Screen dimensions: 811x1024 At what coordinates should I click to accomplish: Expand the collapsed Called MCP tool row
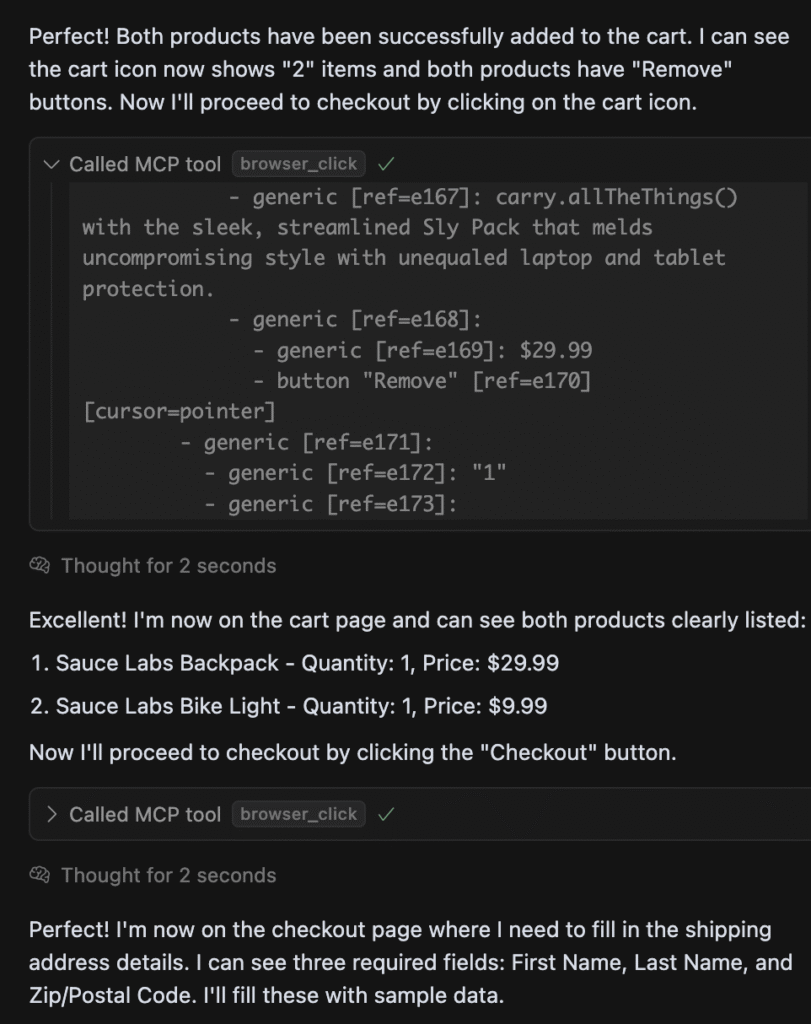click(x=52, y=814)
